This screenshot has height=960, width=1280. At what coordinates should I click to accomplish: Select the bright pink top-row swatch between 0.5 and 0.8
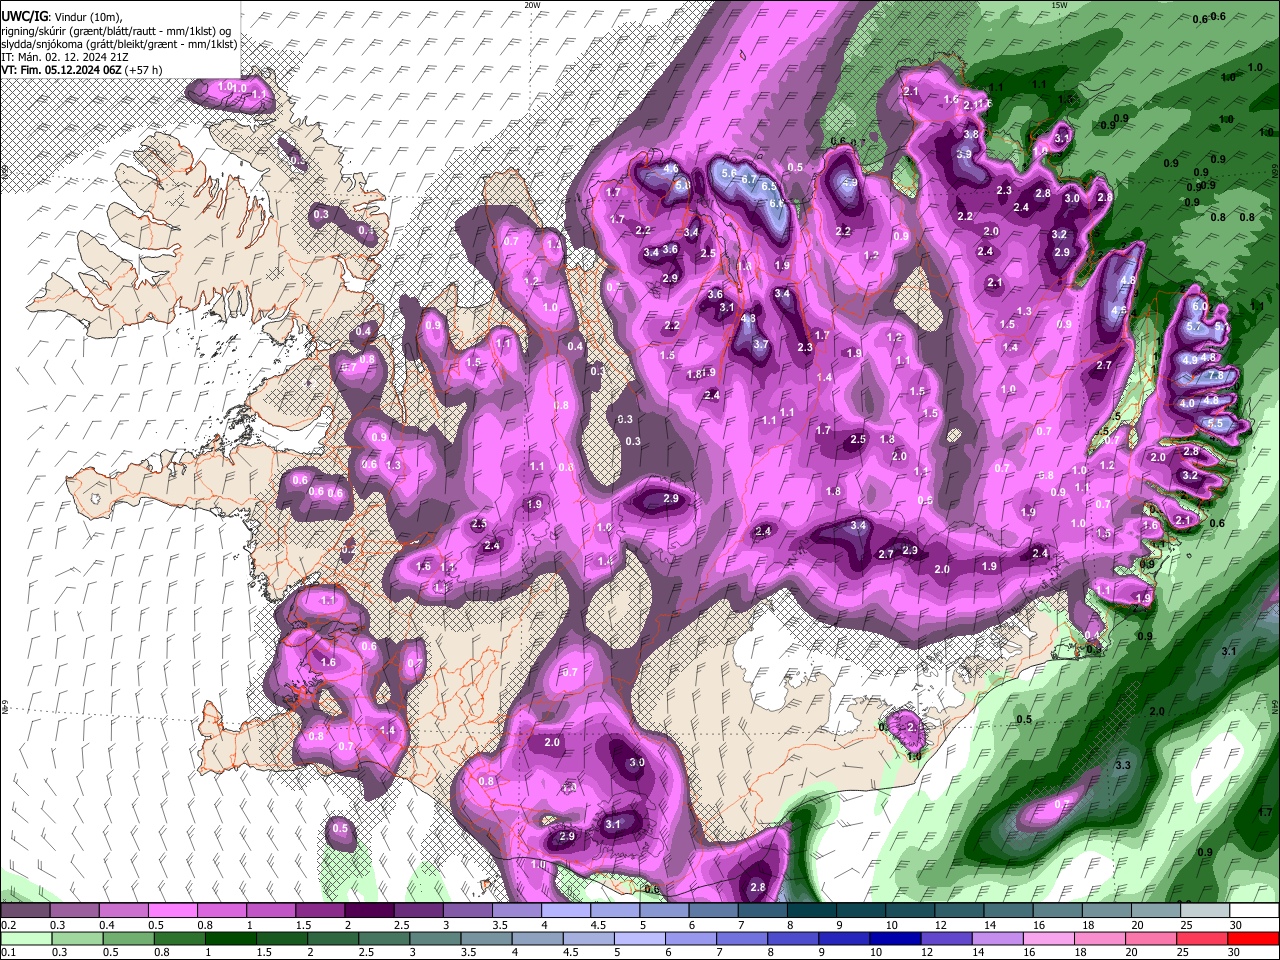pyautogui.click(x=173, y=911)
